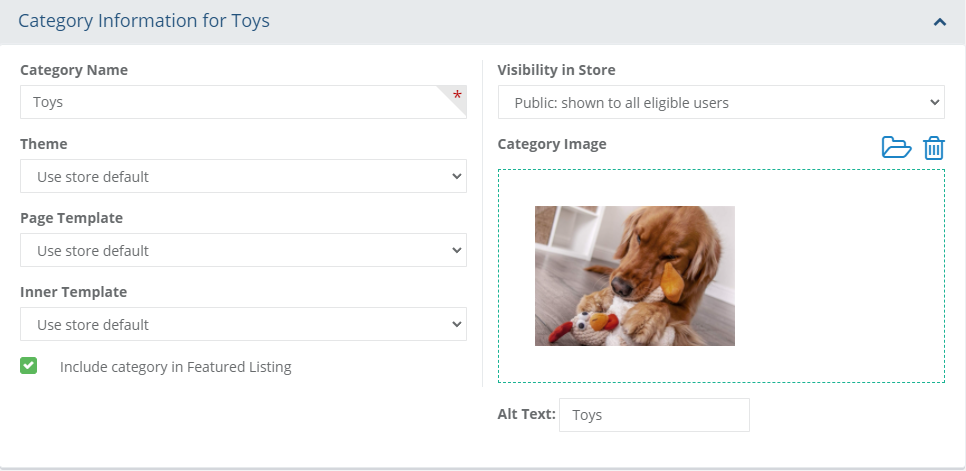
Task: Click into the Alt Text field
Action: (654, 415)
